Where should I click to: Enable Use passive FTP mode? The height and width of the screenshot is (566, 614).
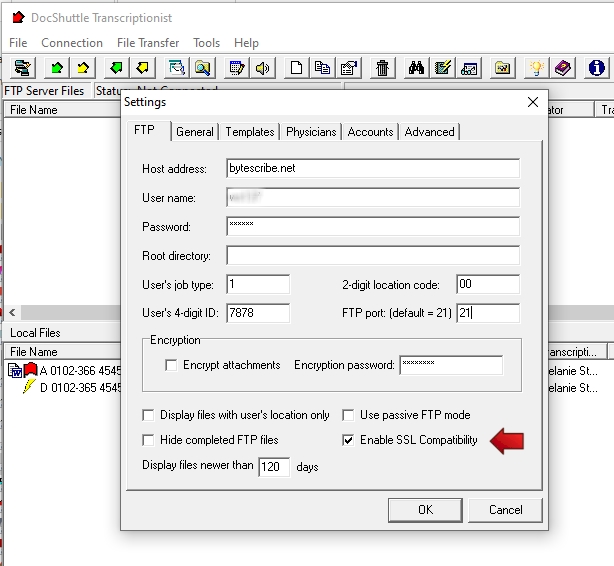[348, 415]
